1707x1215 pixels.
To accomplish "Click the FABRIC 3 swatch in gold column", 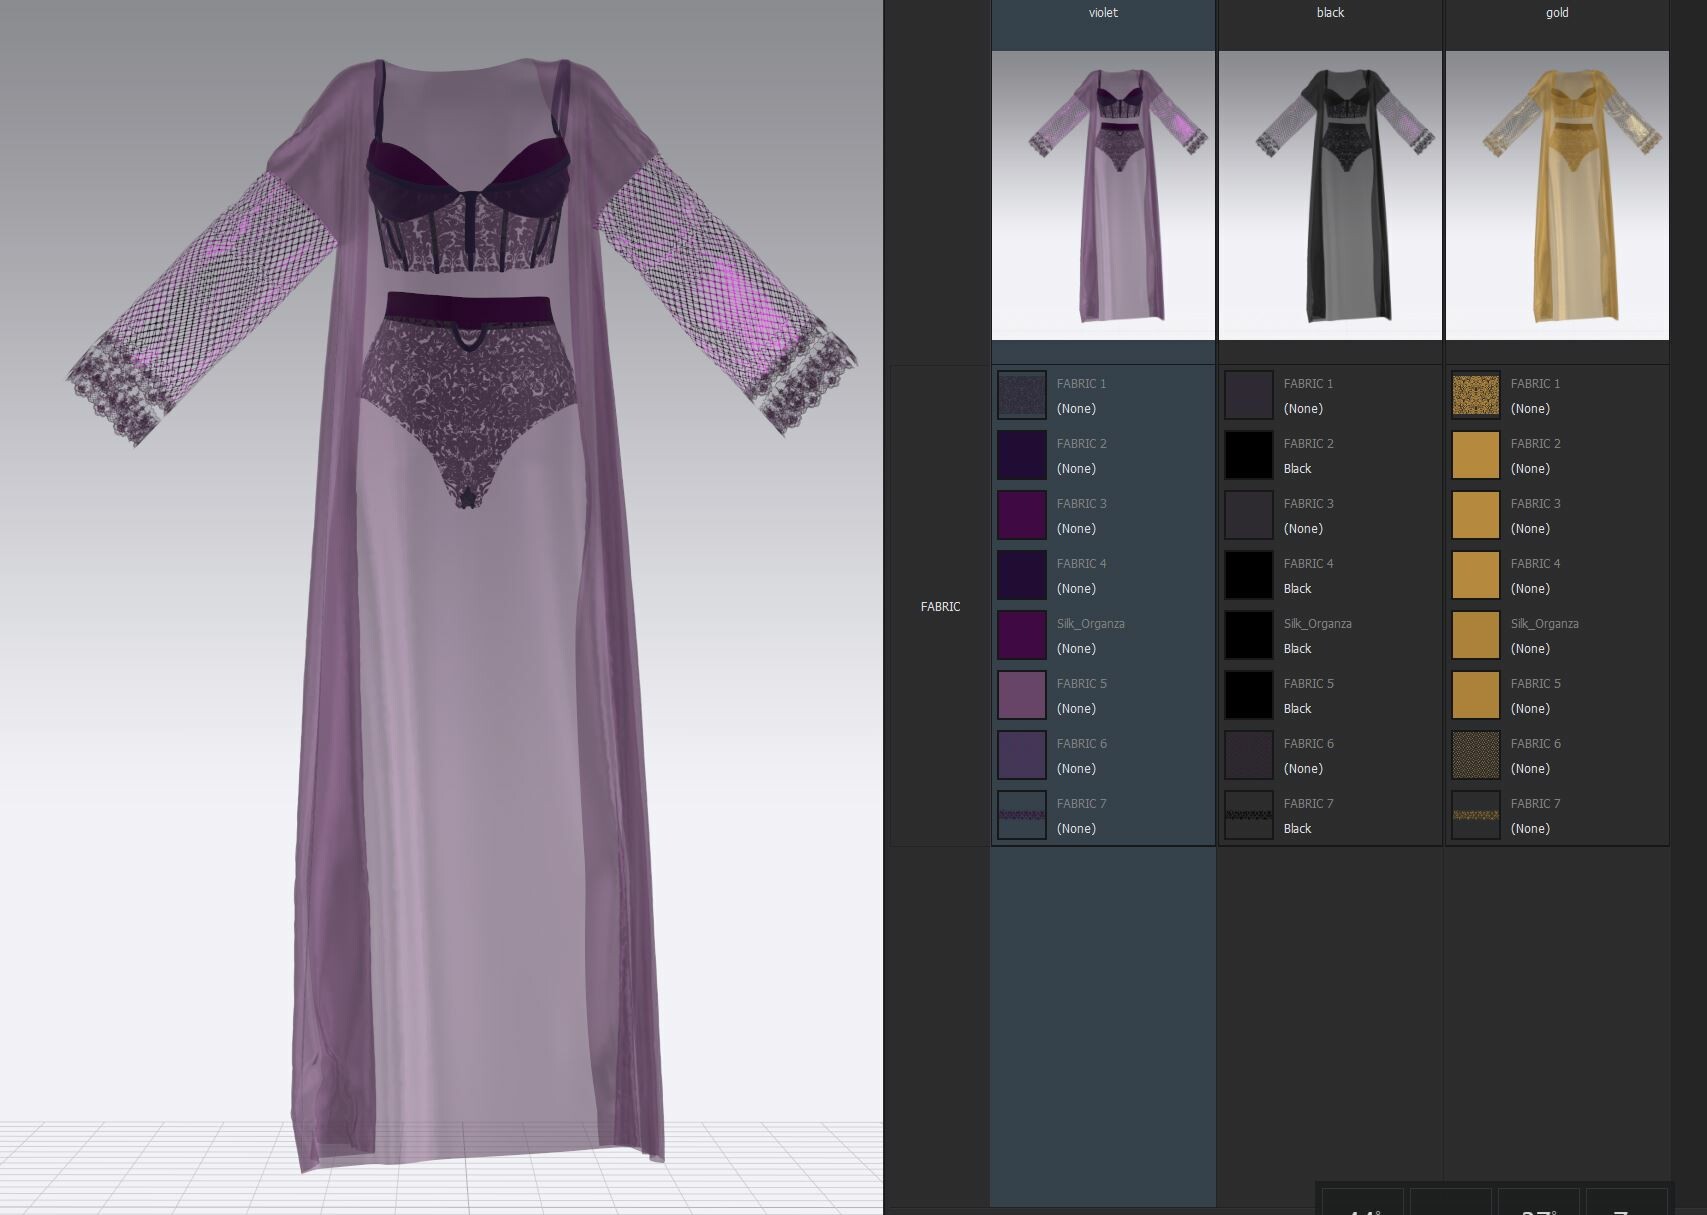I will pos(1476,515).
